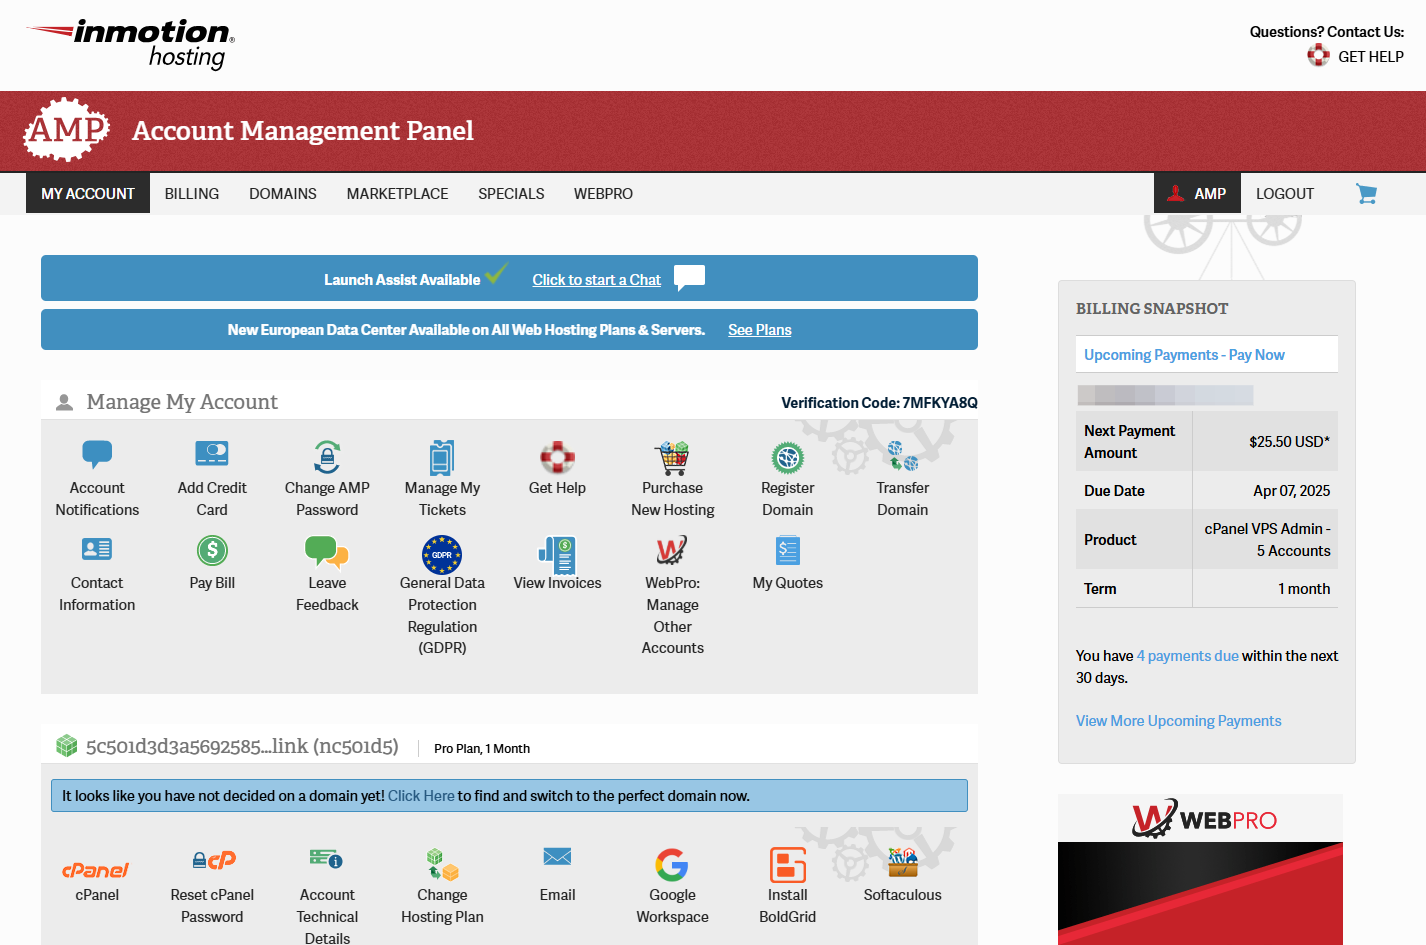Click the 'Click Here' domain switch link
1426x945 pixels.
tap(421, 796)
